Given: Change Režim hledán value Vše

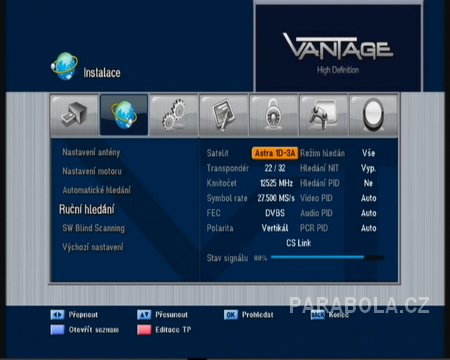Looking at the screenshot, I should (x=368, y=153).
